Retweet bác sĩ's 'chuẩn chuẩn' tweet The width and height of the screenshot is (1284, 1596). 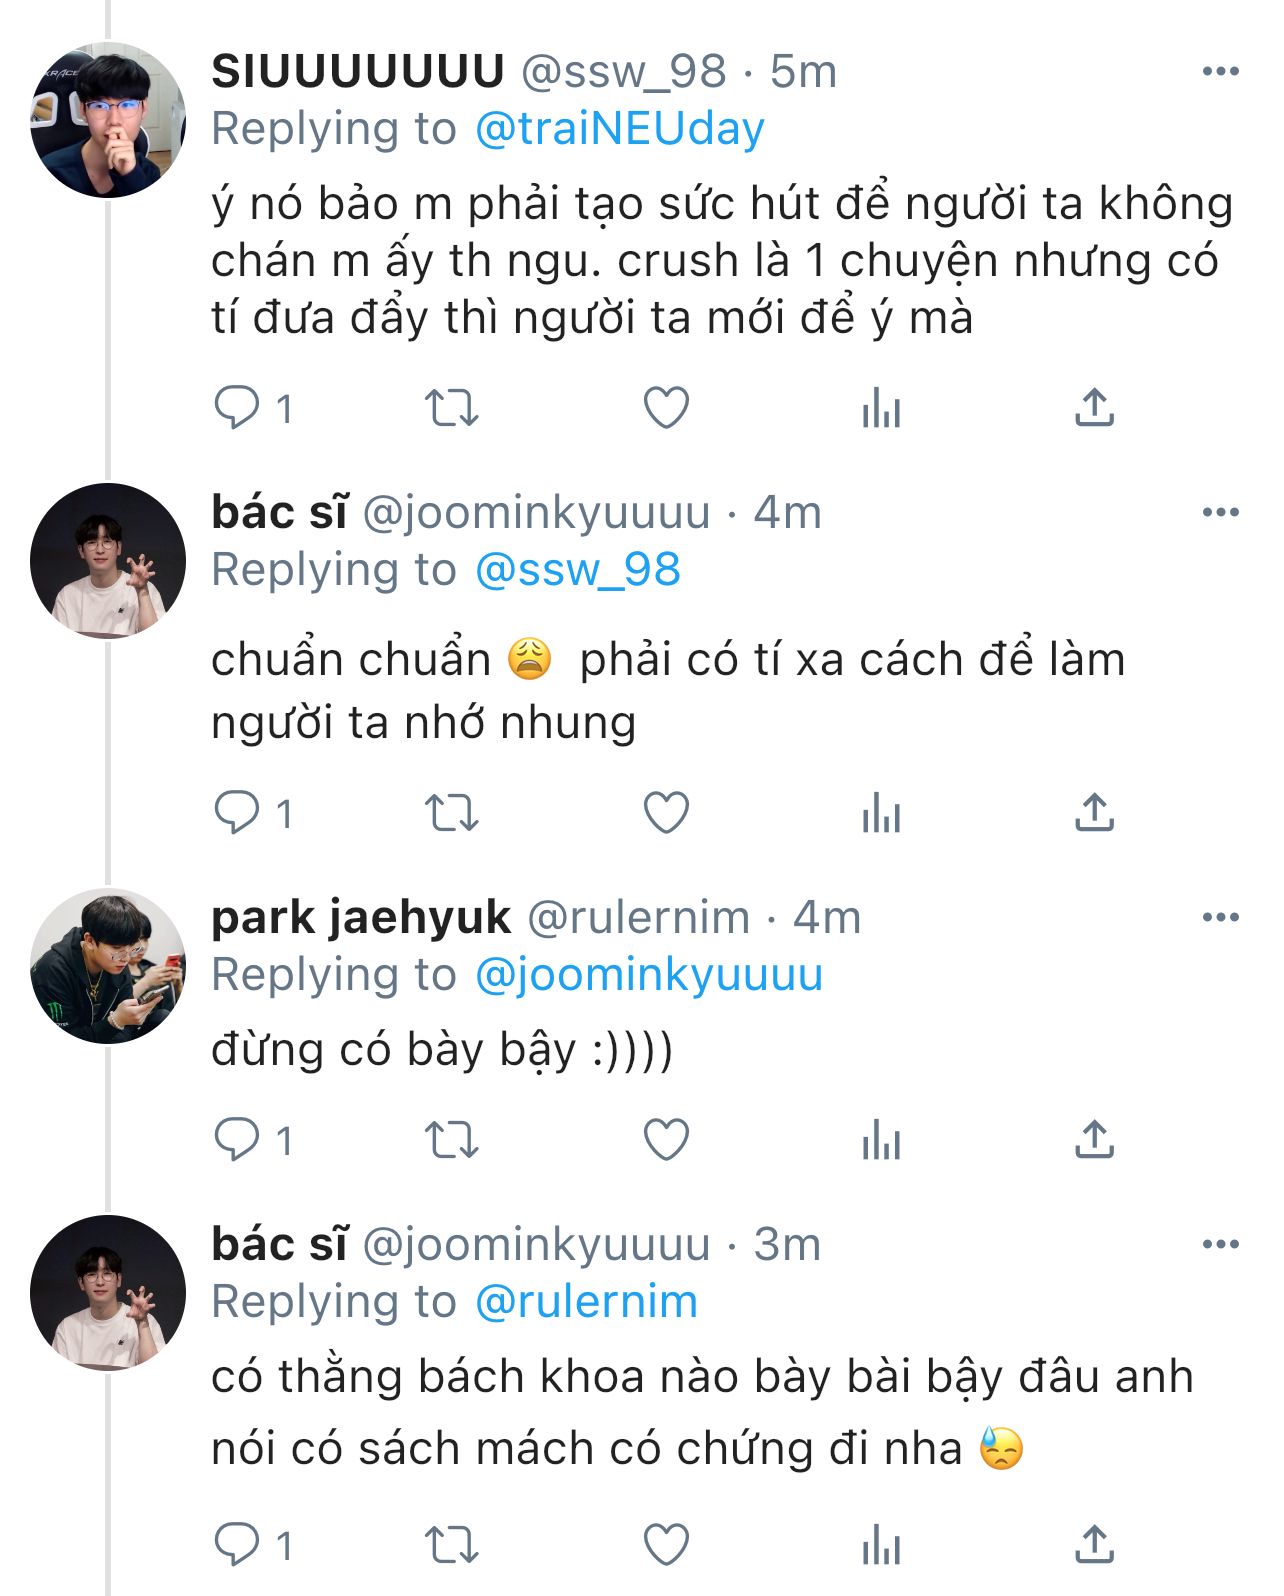(x=451, y=813)
